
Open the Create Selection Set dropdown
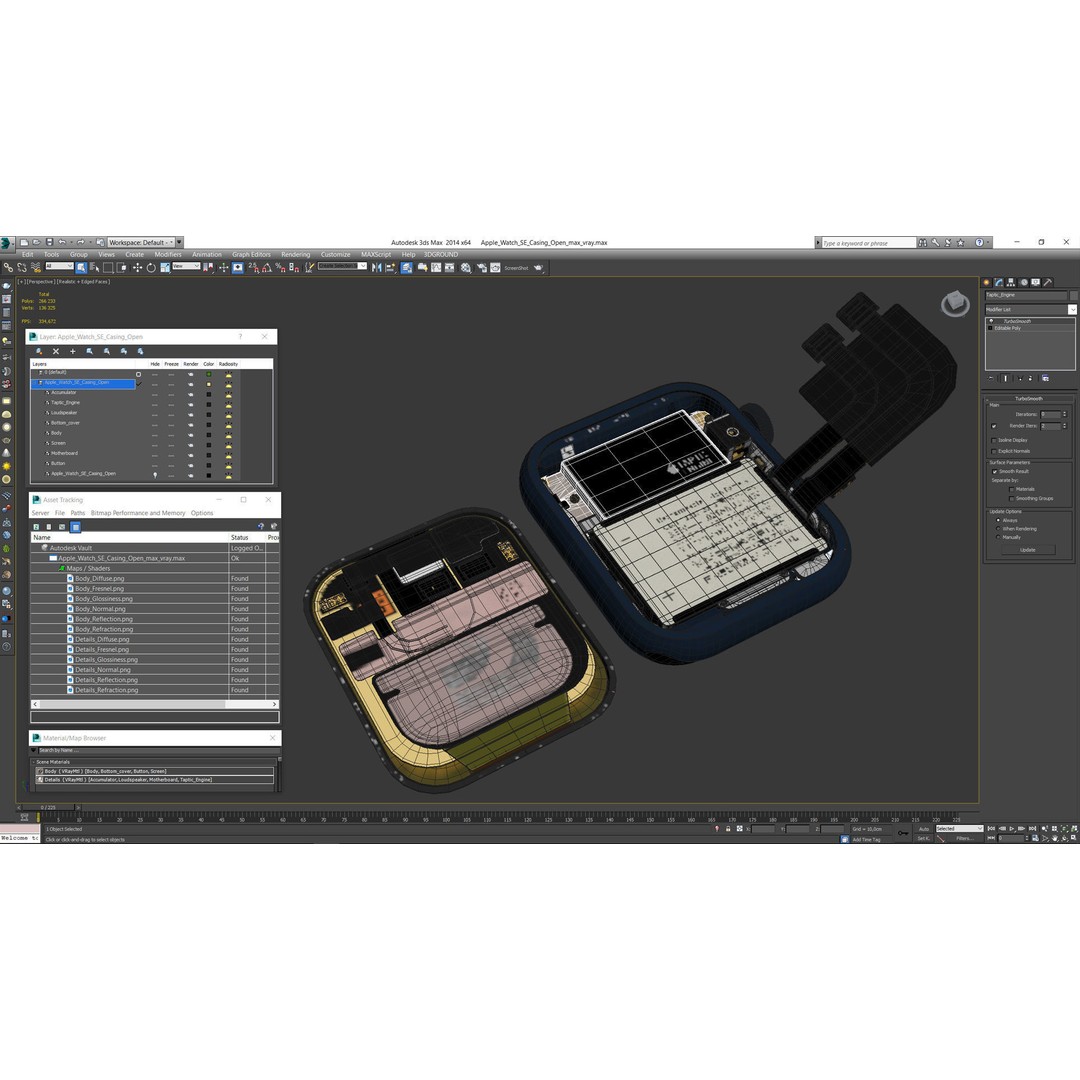tap(342, 266)
